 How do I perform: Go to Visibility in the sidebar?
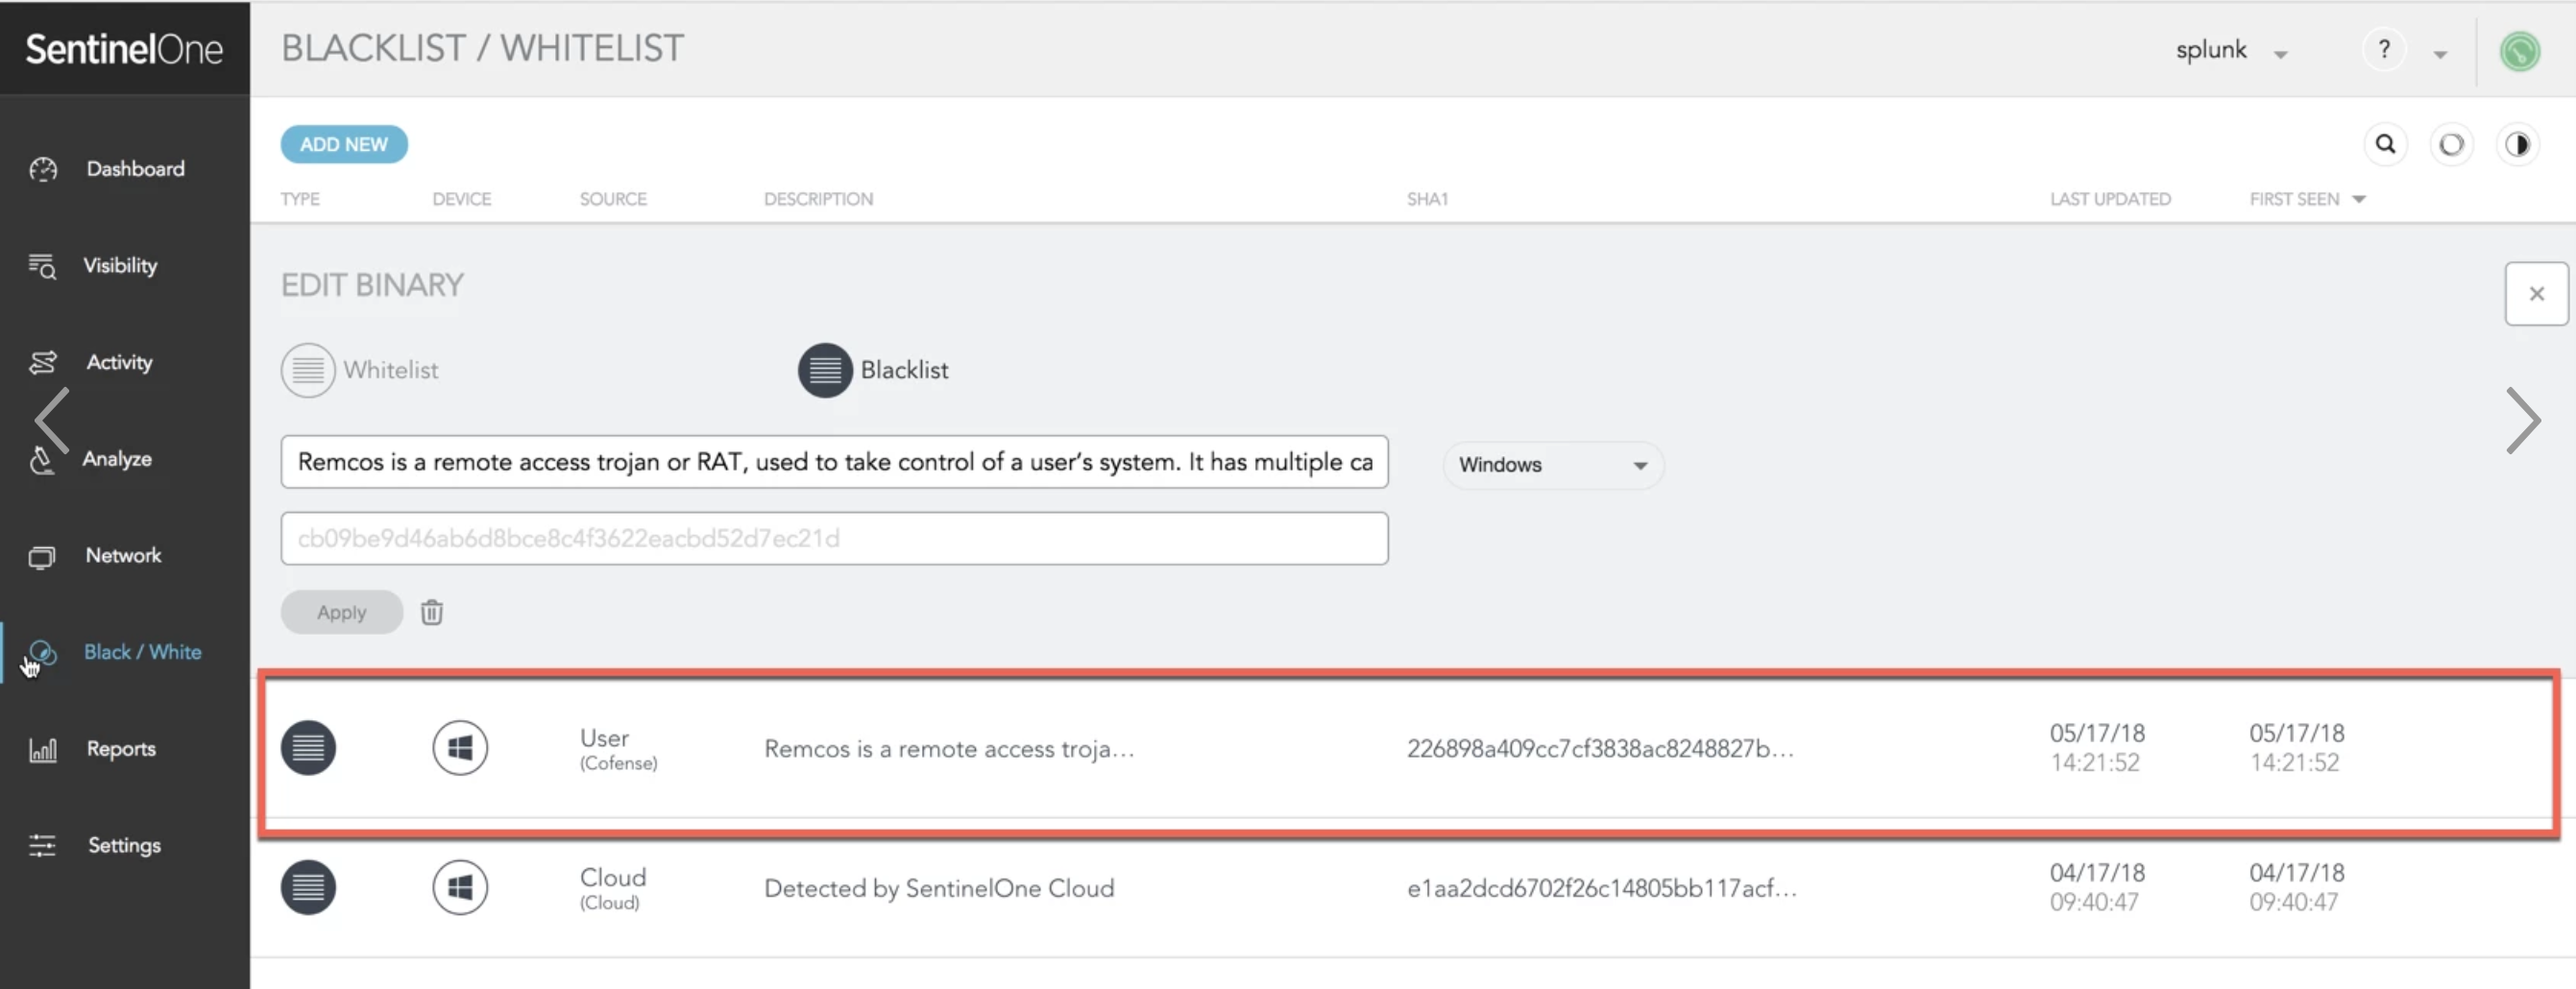point(120,266)
